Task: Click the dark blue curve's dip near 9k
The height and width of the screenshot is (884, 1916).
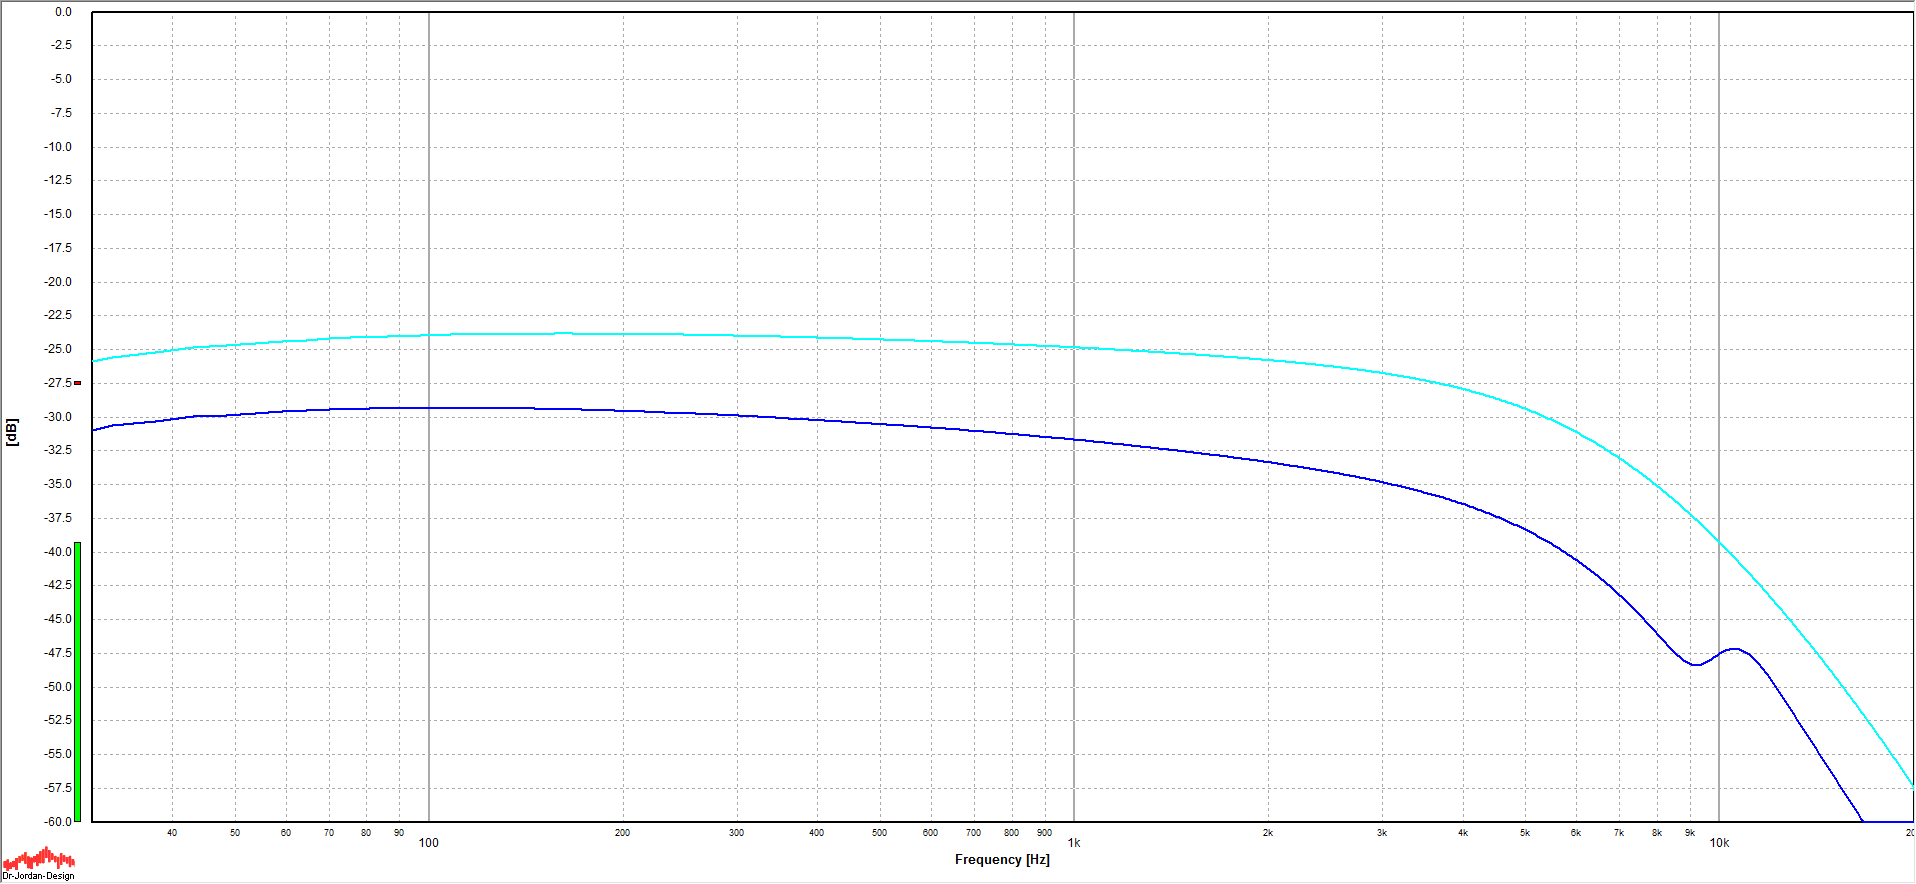Action: (x=1695, y=665)
